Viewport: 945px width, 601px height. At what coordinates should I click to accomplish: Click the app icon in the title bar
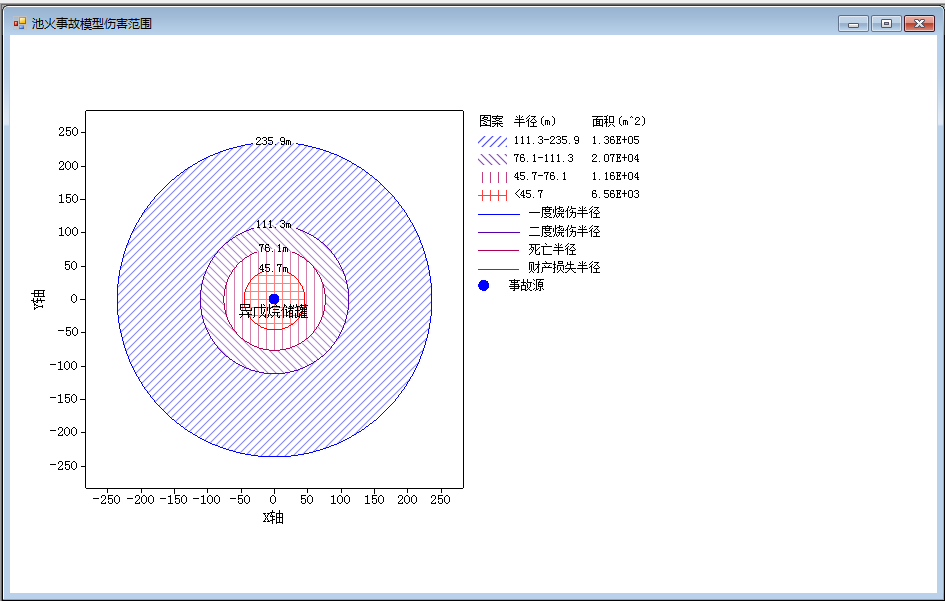click(x=20, y=24)
